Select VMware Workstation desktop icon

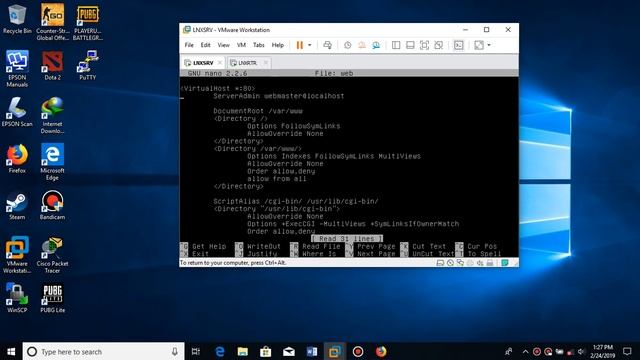point(17,255)
